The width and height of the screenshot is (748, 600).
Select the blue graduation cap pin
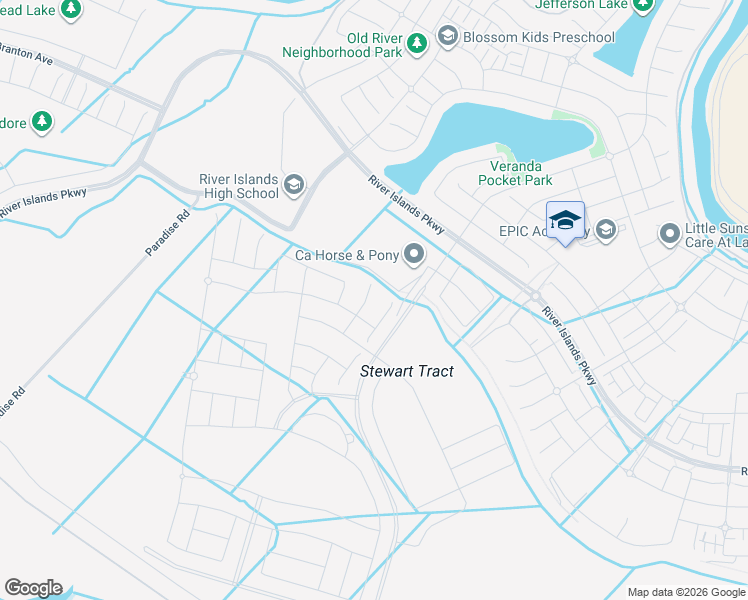pos(565,222)
